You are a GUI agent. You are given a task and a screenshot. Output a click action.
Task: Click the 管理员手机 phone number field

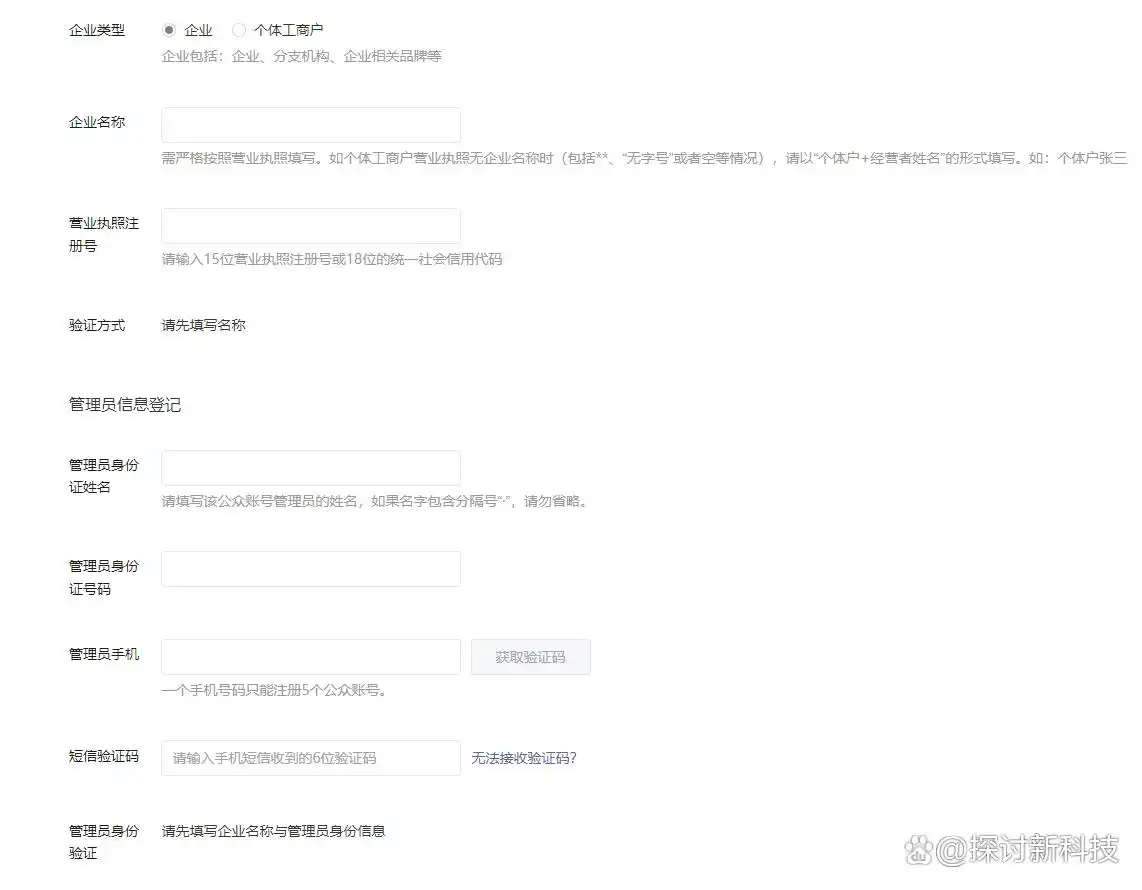[310, 657]
